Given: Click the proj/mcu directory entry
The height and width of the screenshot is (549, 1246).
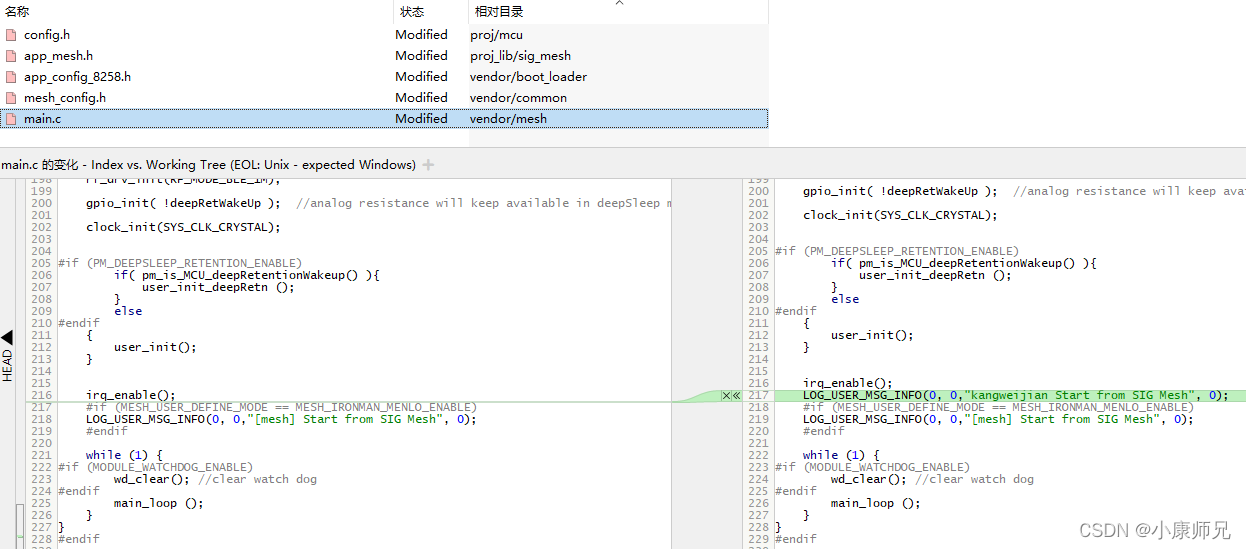Looking at the screenshot, I should pos(496,35).
